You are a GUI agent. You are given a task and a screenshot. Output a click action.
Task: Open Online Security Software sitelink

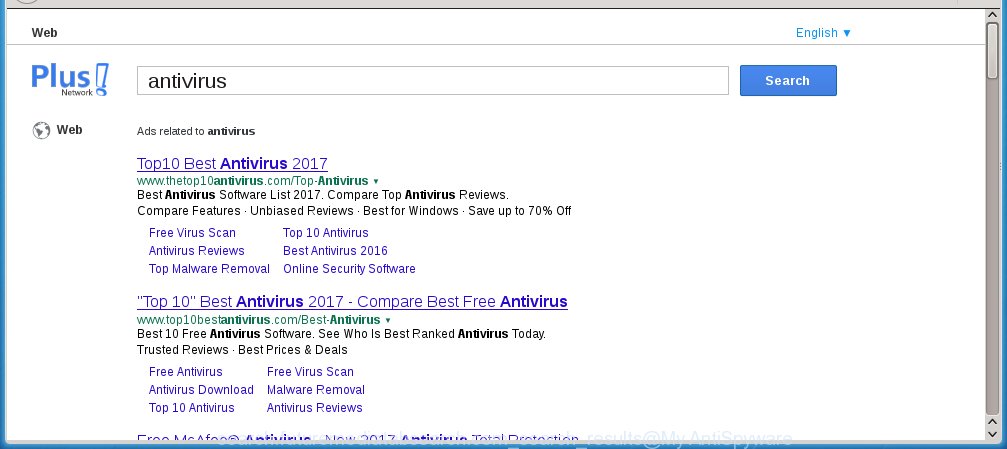(x=349, y=269)
